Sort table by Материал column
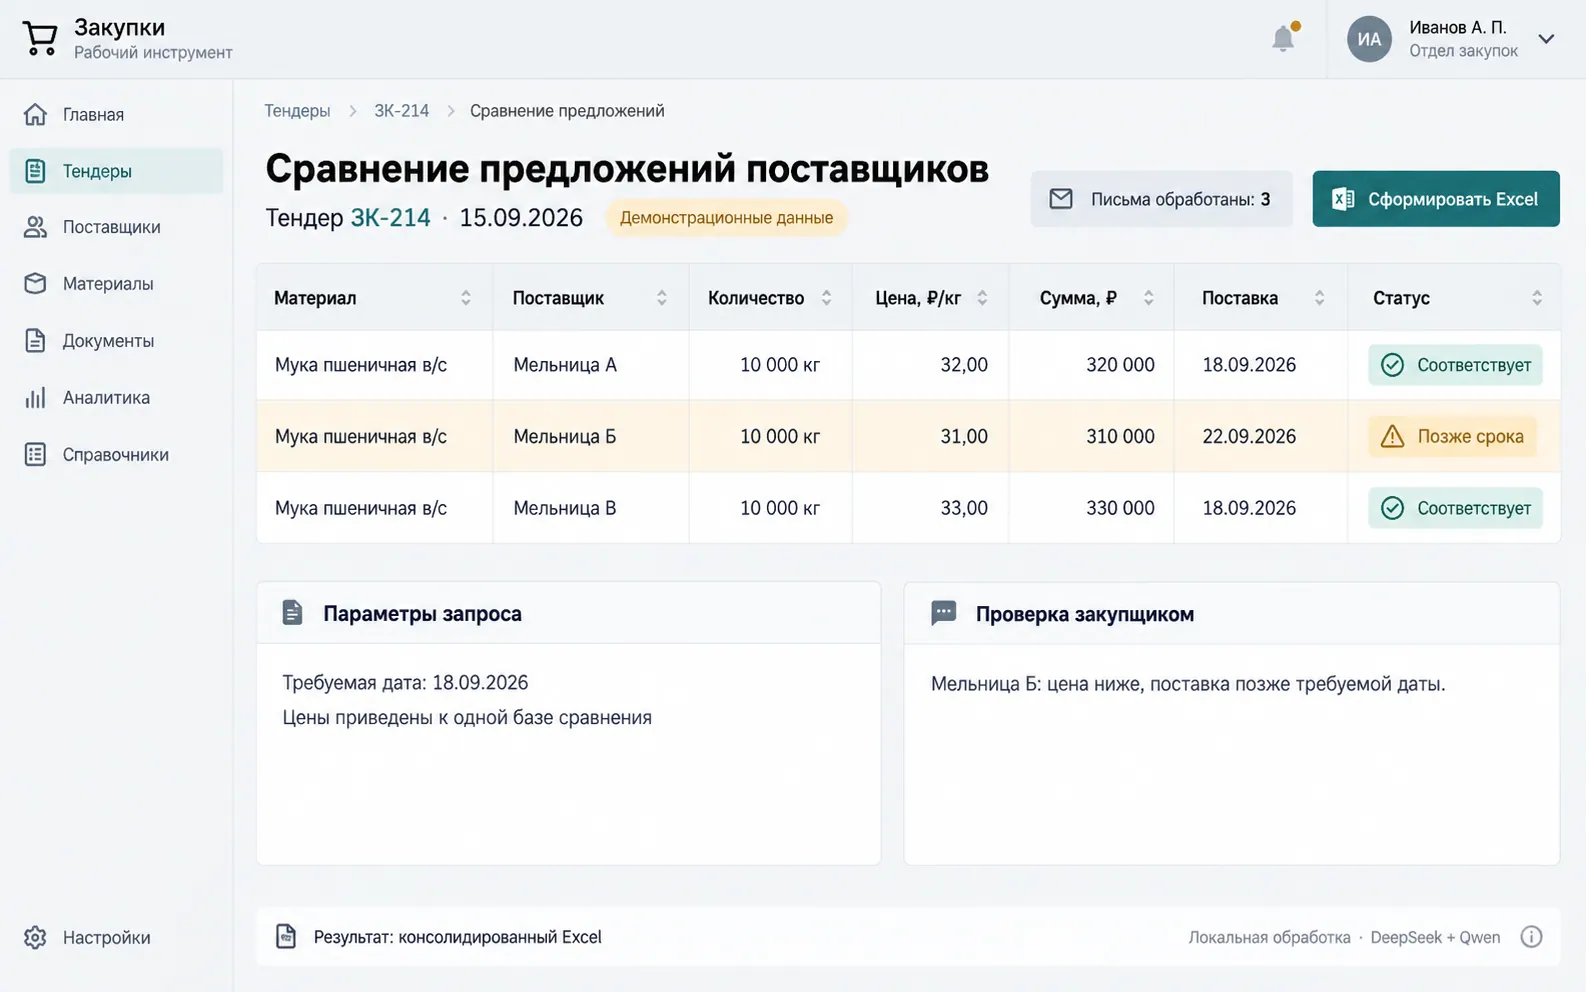 (466, 298)
